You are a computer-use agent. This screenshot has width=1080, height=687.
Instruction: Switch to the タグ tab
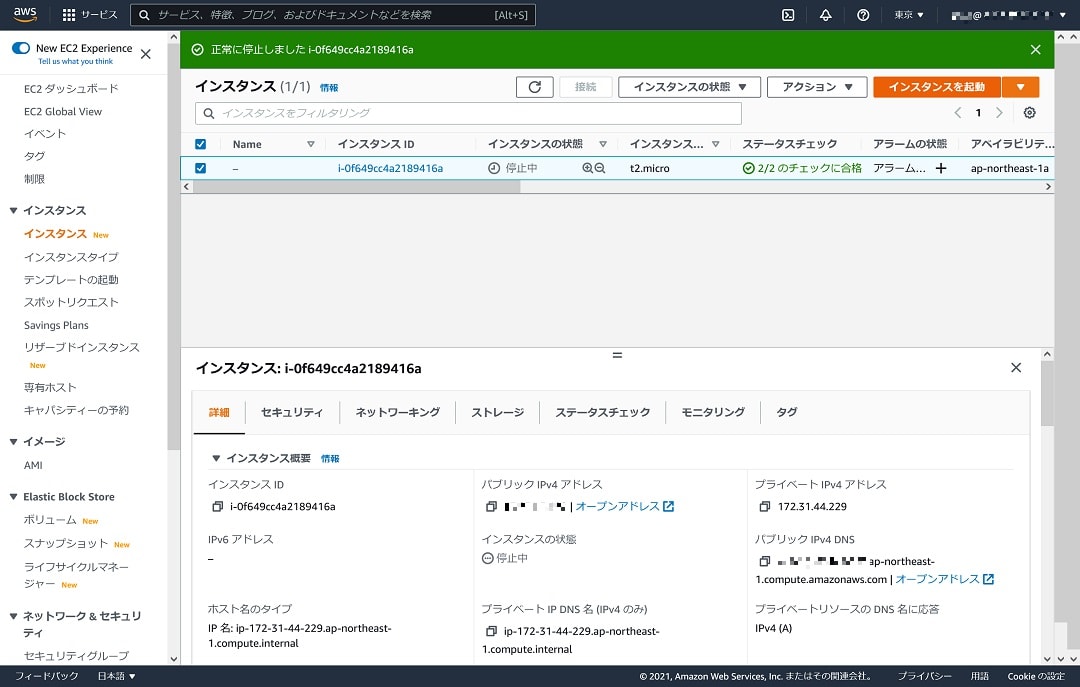tap(787, 412)
